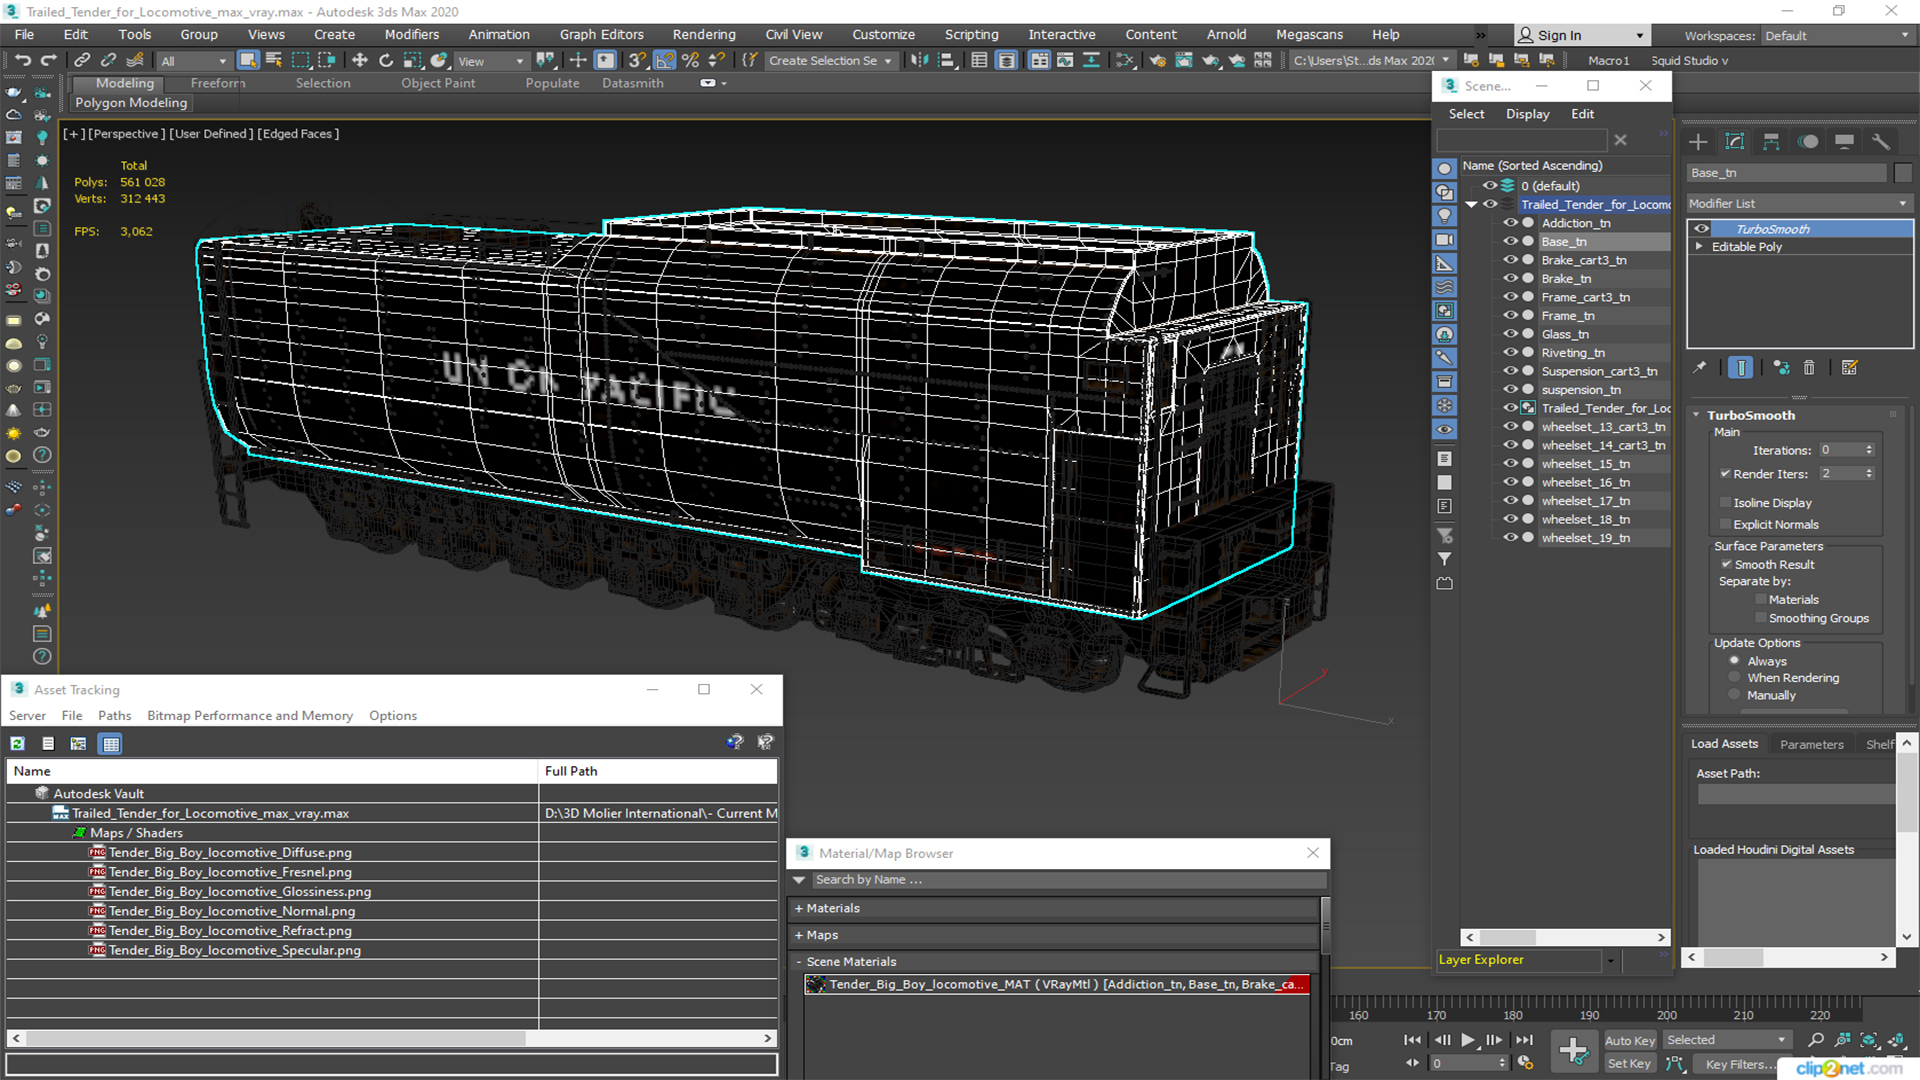The width and height of the screenshot is (1920, 1080).
Task: Toggle TurboSmooth modifier eye icon
Action: click(x=1701, y=229)
